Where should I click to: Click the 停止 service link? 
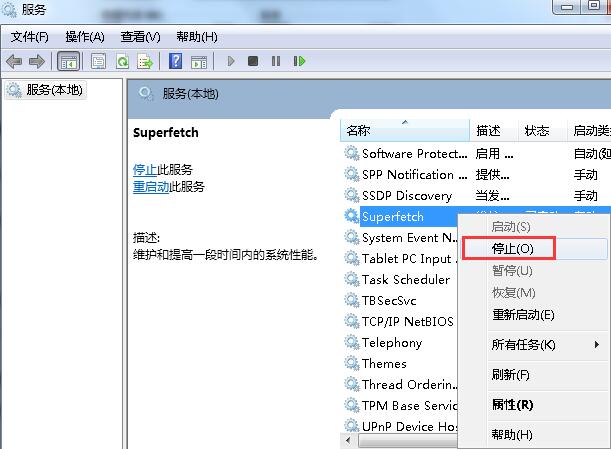tap(145, 170)
